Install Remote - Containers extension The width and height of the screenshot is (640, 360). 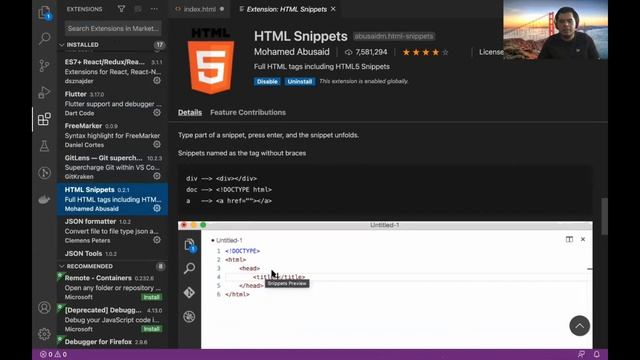[151, 297]
